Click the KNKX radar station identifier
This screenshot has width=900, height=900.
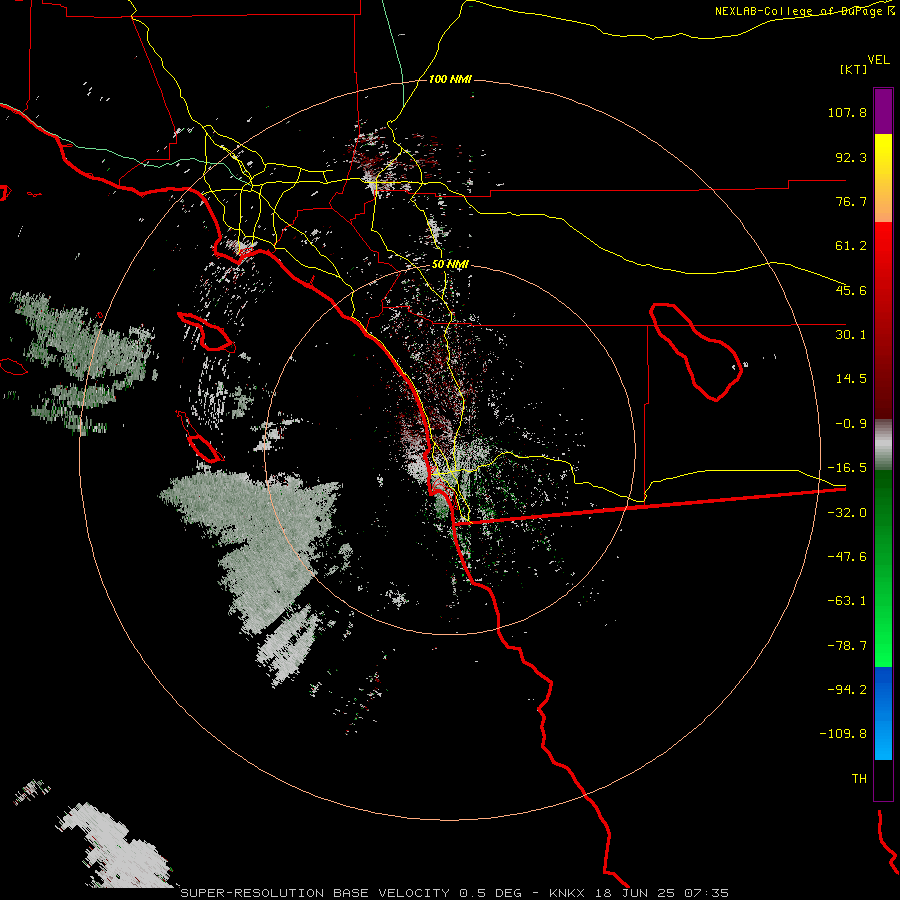point(565,893)
